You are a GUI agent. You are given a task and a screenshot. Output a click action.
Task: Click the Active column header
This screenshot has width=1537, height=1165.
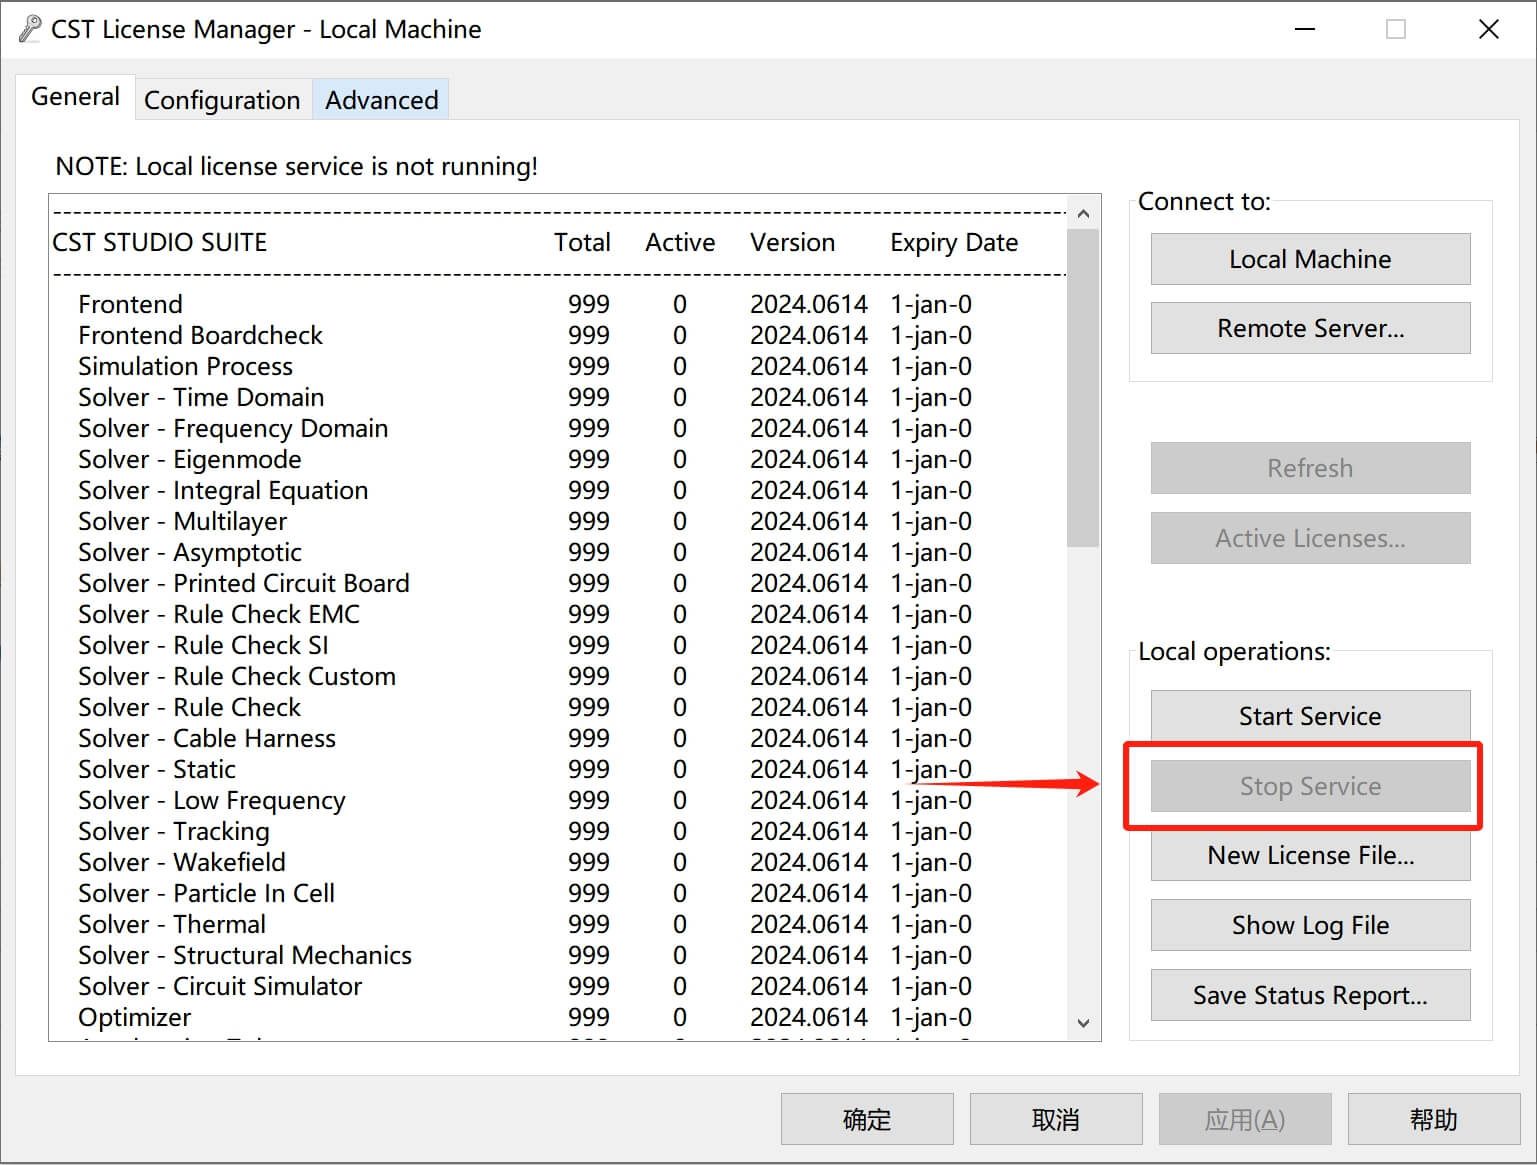point(680,243)
